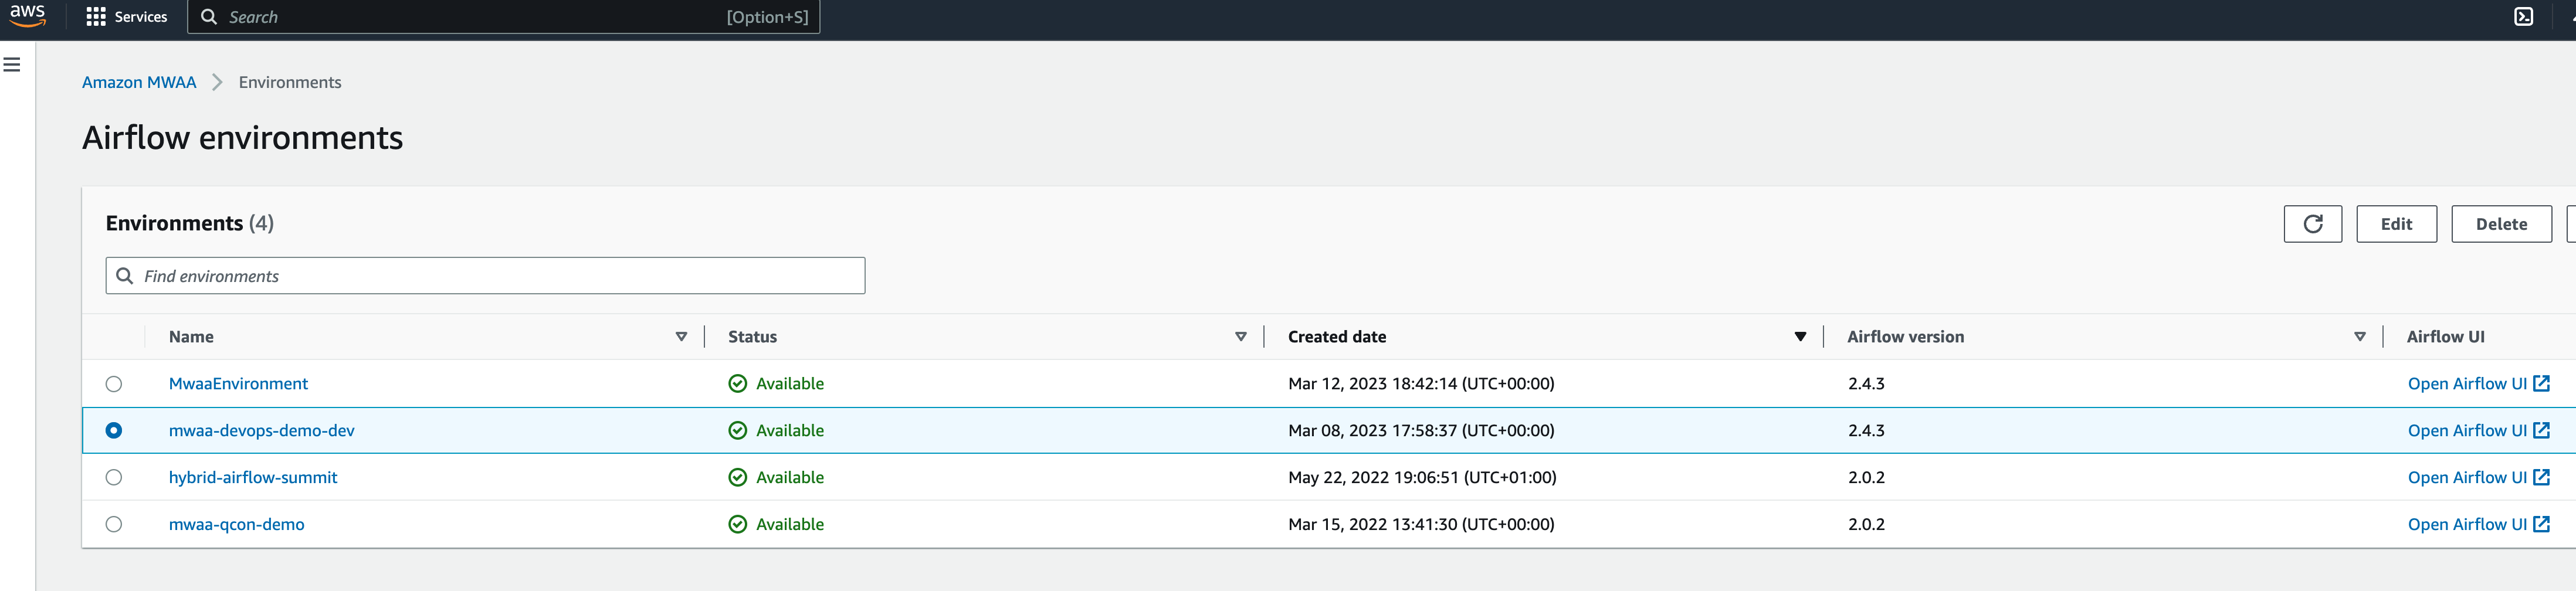Image resolution: width=2576 pixels, height=591 pixels.
Task: Click Available status icon for mwaa-qcon-demo
Action: point(738,525)
